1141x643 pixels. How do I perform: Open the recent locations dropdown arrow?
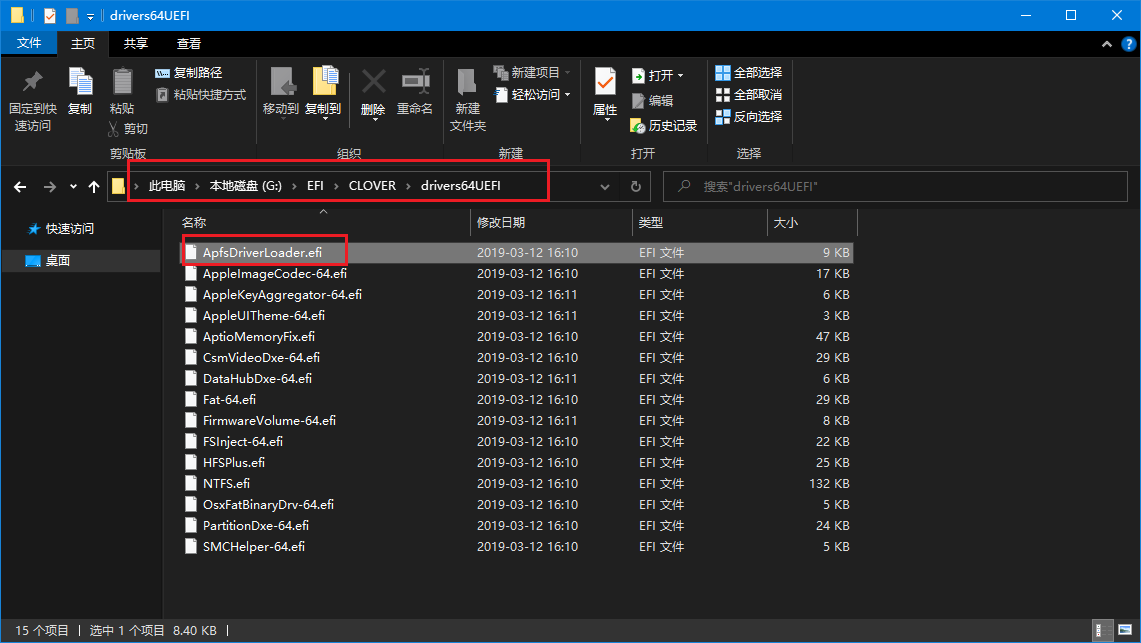pyautogui.click(x=73, y=187)
